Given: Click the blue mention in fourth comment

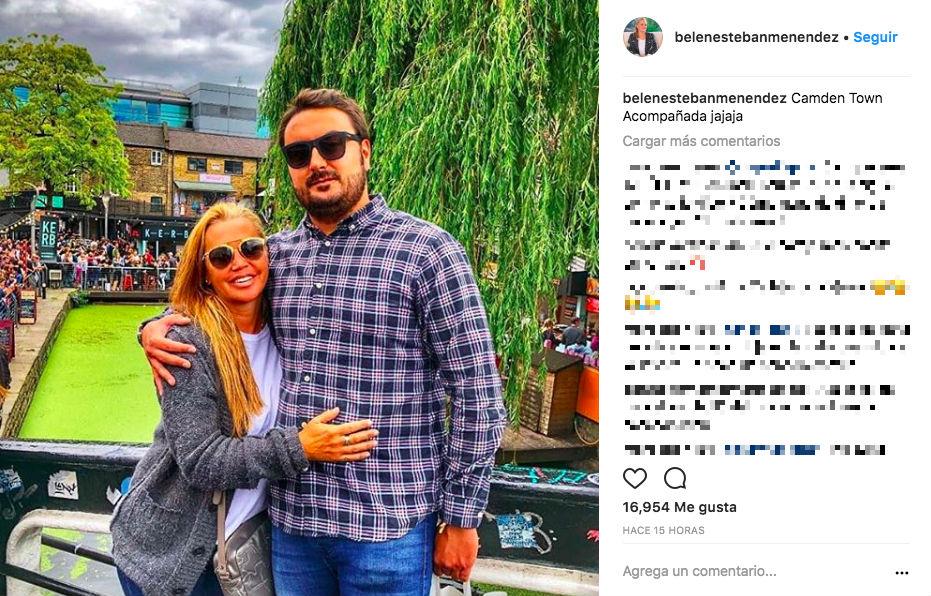Looking at the screenshot, I should pos(757,329).
